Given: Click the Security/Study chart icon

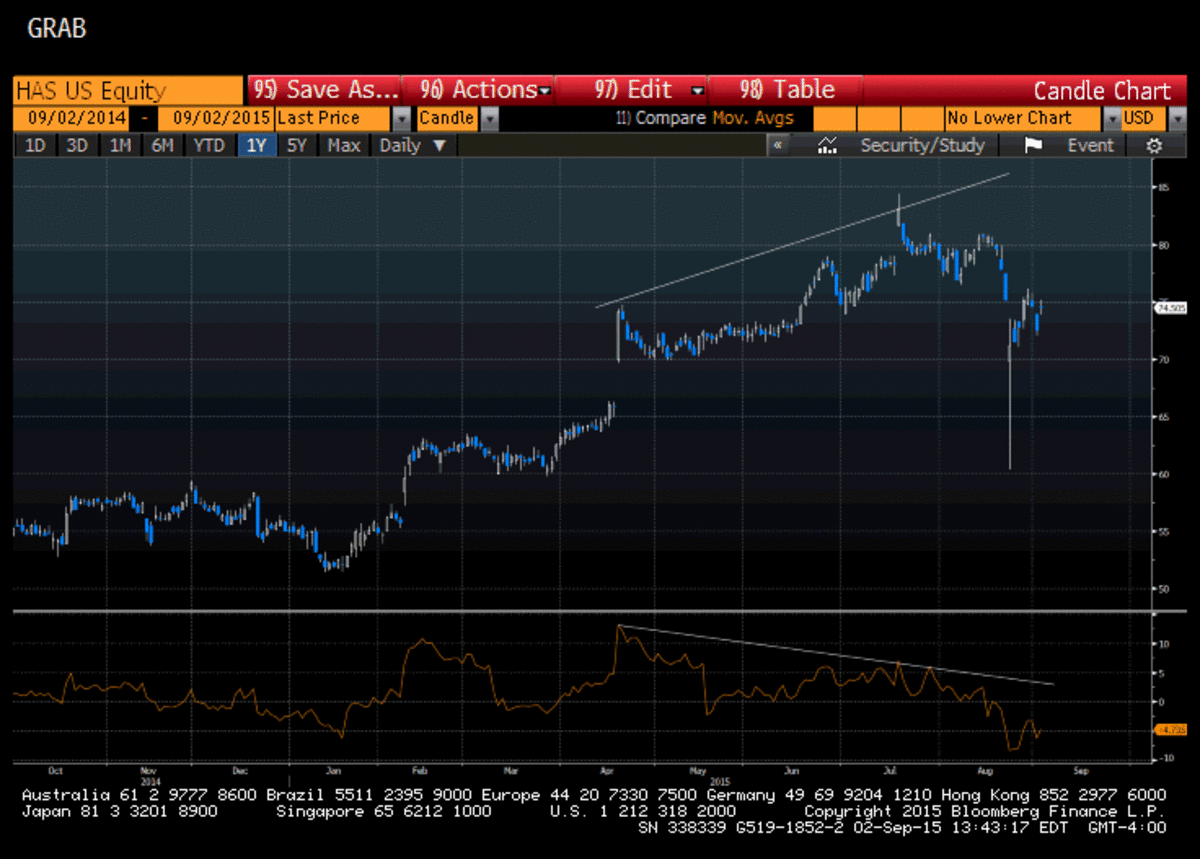Looking at the screenshot, I should pos(827,145).
